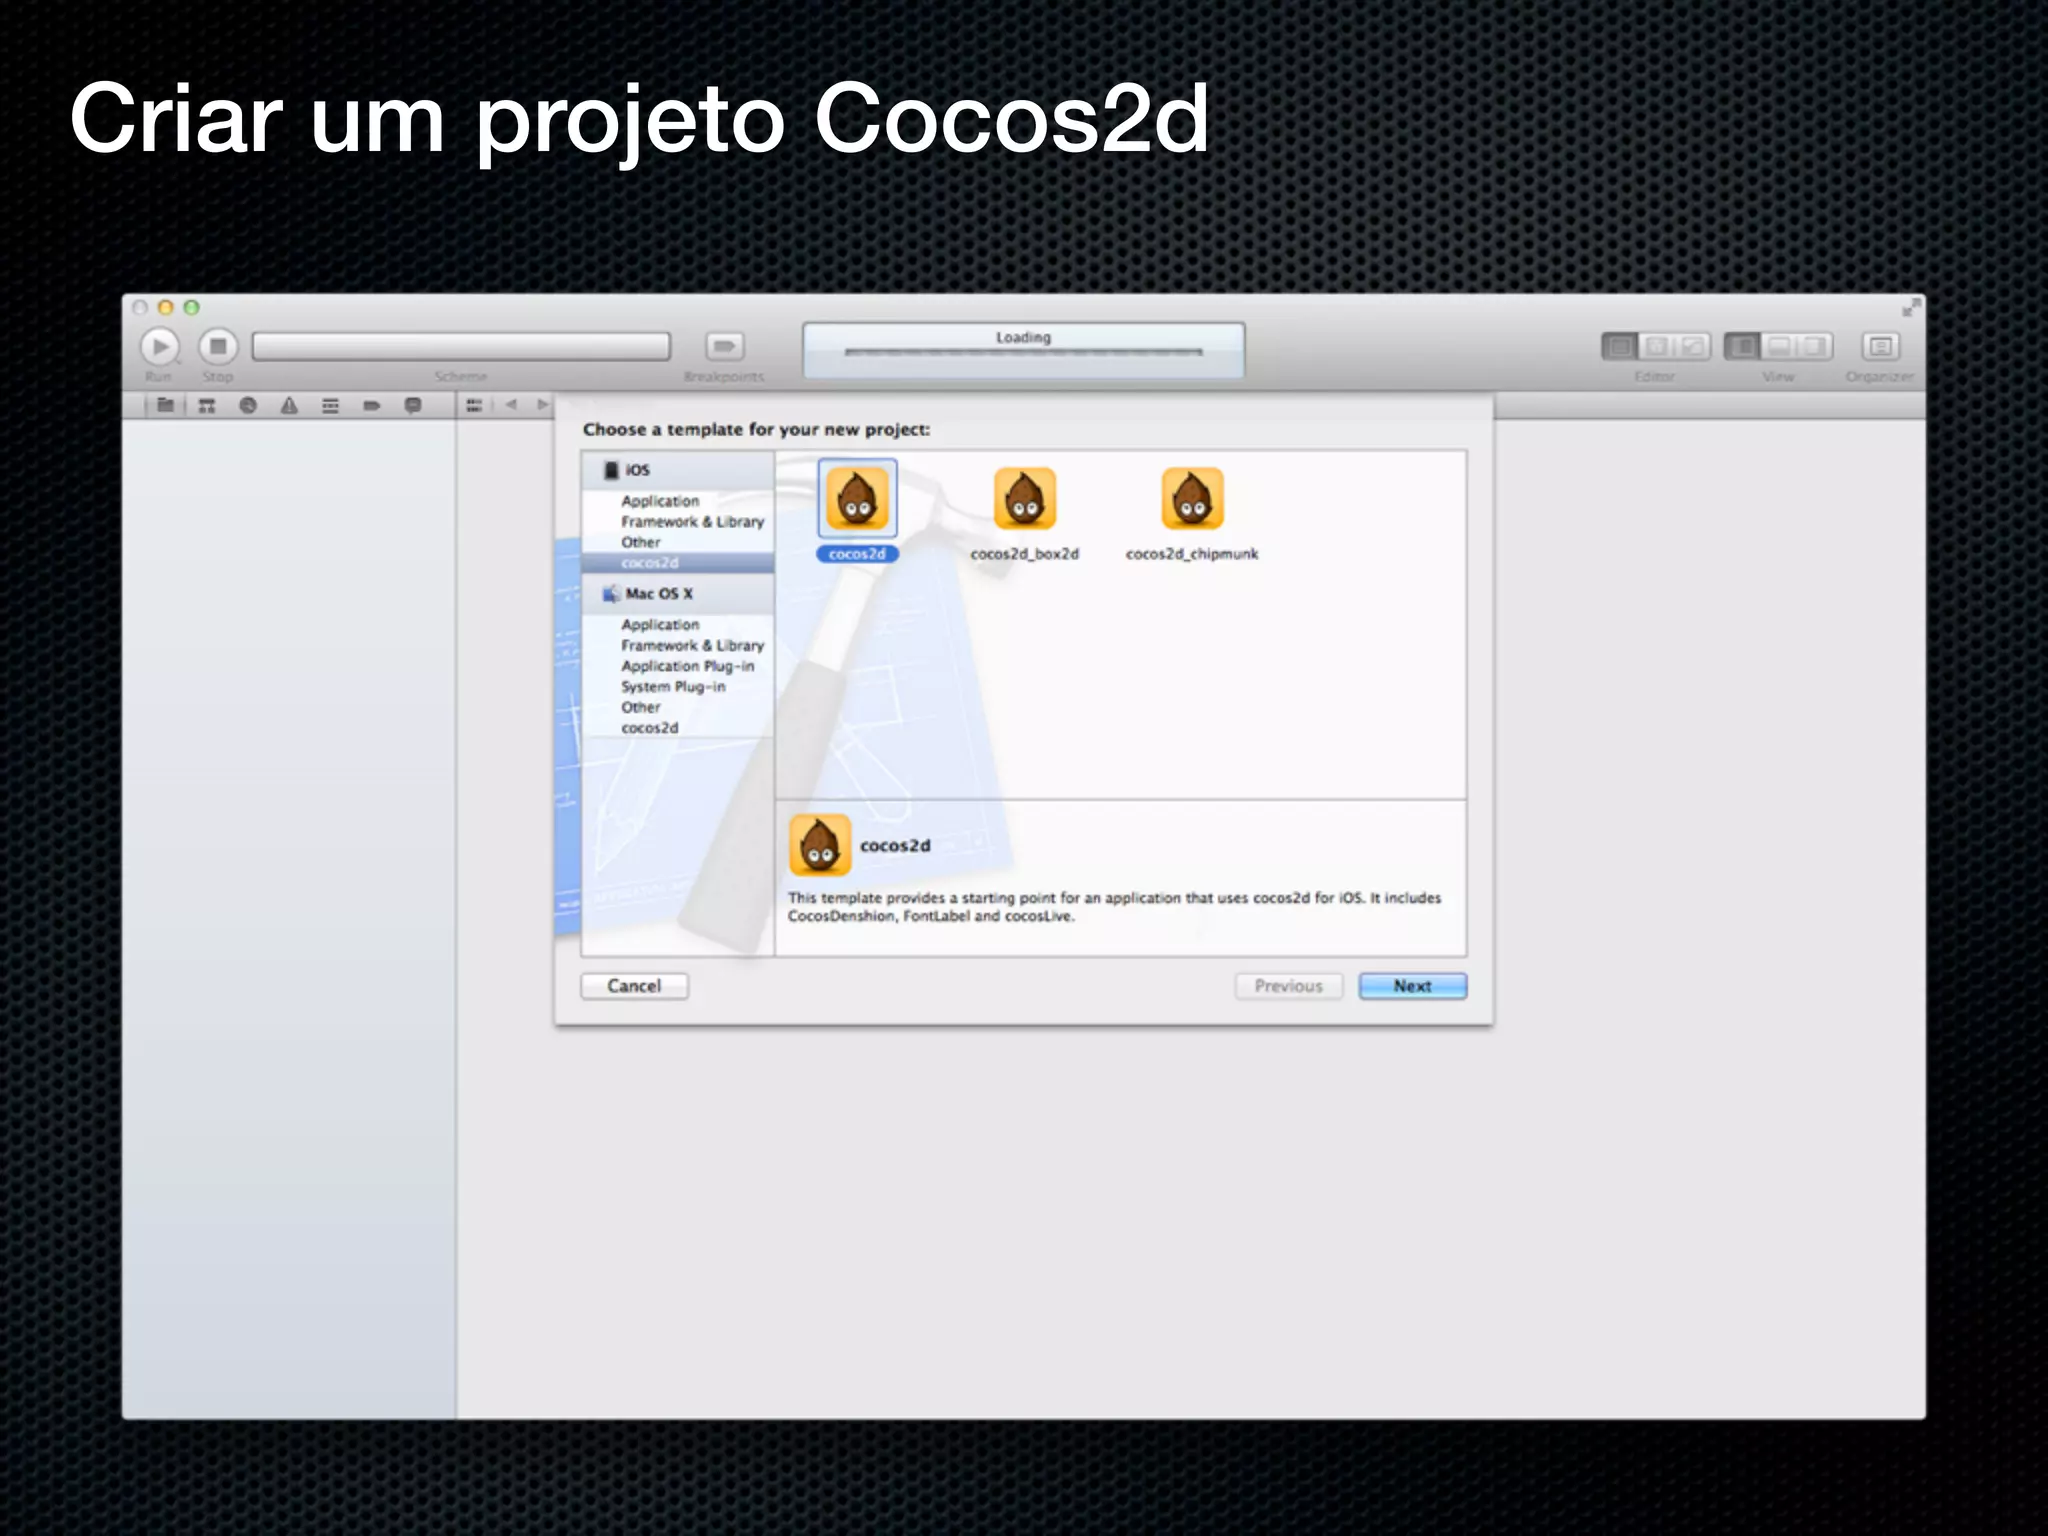
Task: Select Application Plug-in category
Action: pos(687,666)
